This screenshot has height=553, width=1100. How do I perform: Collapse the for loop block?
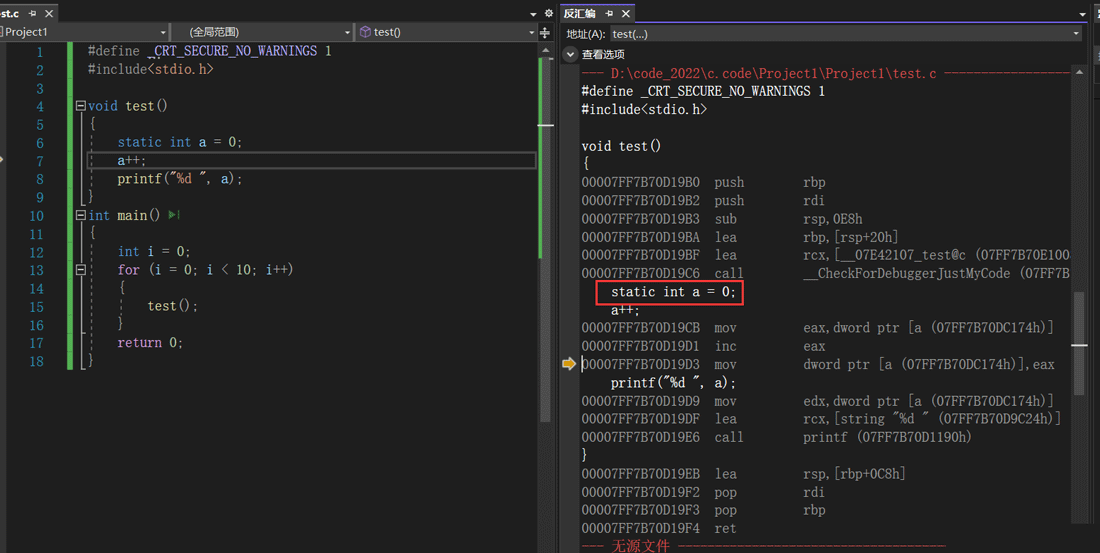tap(81, 269)
